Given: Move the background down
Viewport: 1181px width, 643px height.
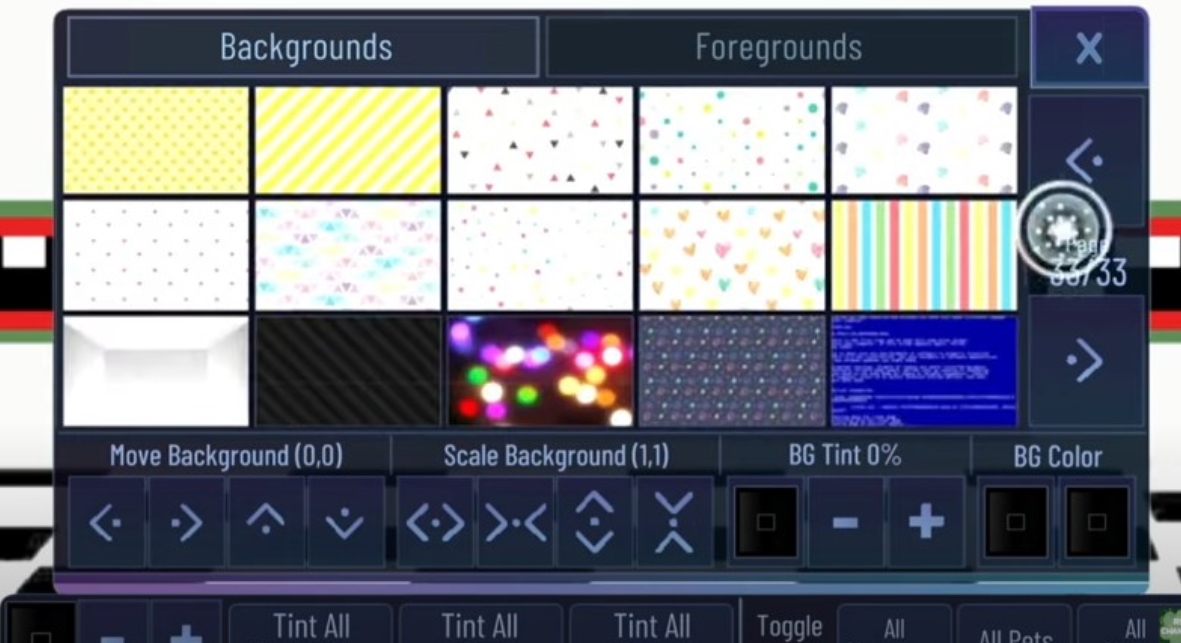Looking at the screenshot, I should 345,522.
